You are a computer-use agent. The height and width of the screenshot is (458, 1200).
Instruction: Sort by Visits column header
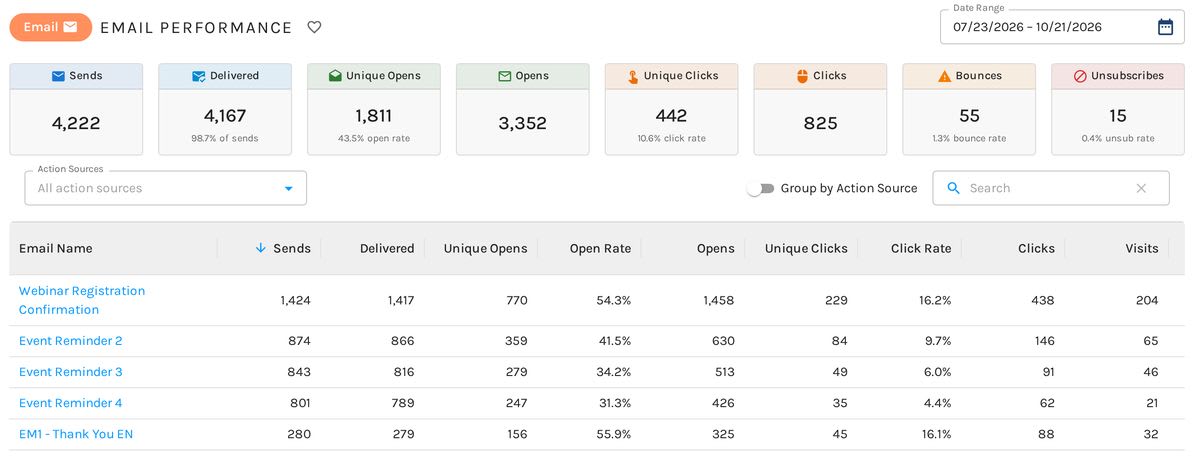click(x=1142, y=248)
